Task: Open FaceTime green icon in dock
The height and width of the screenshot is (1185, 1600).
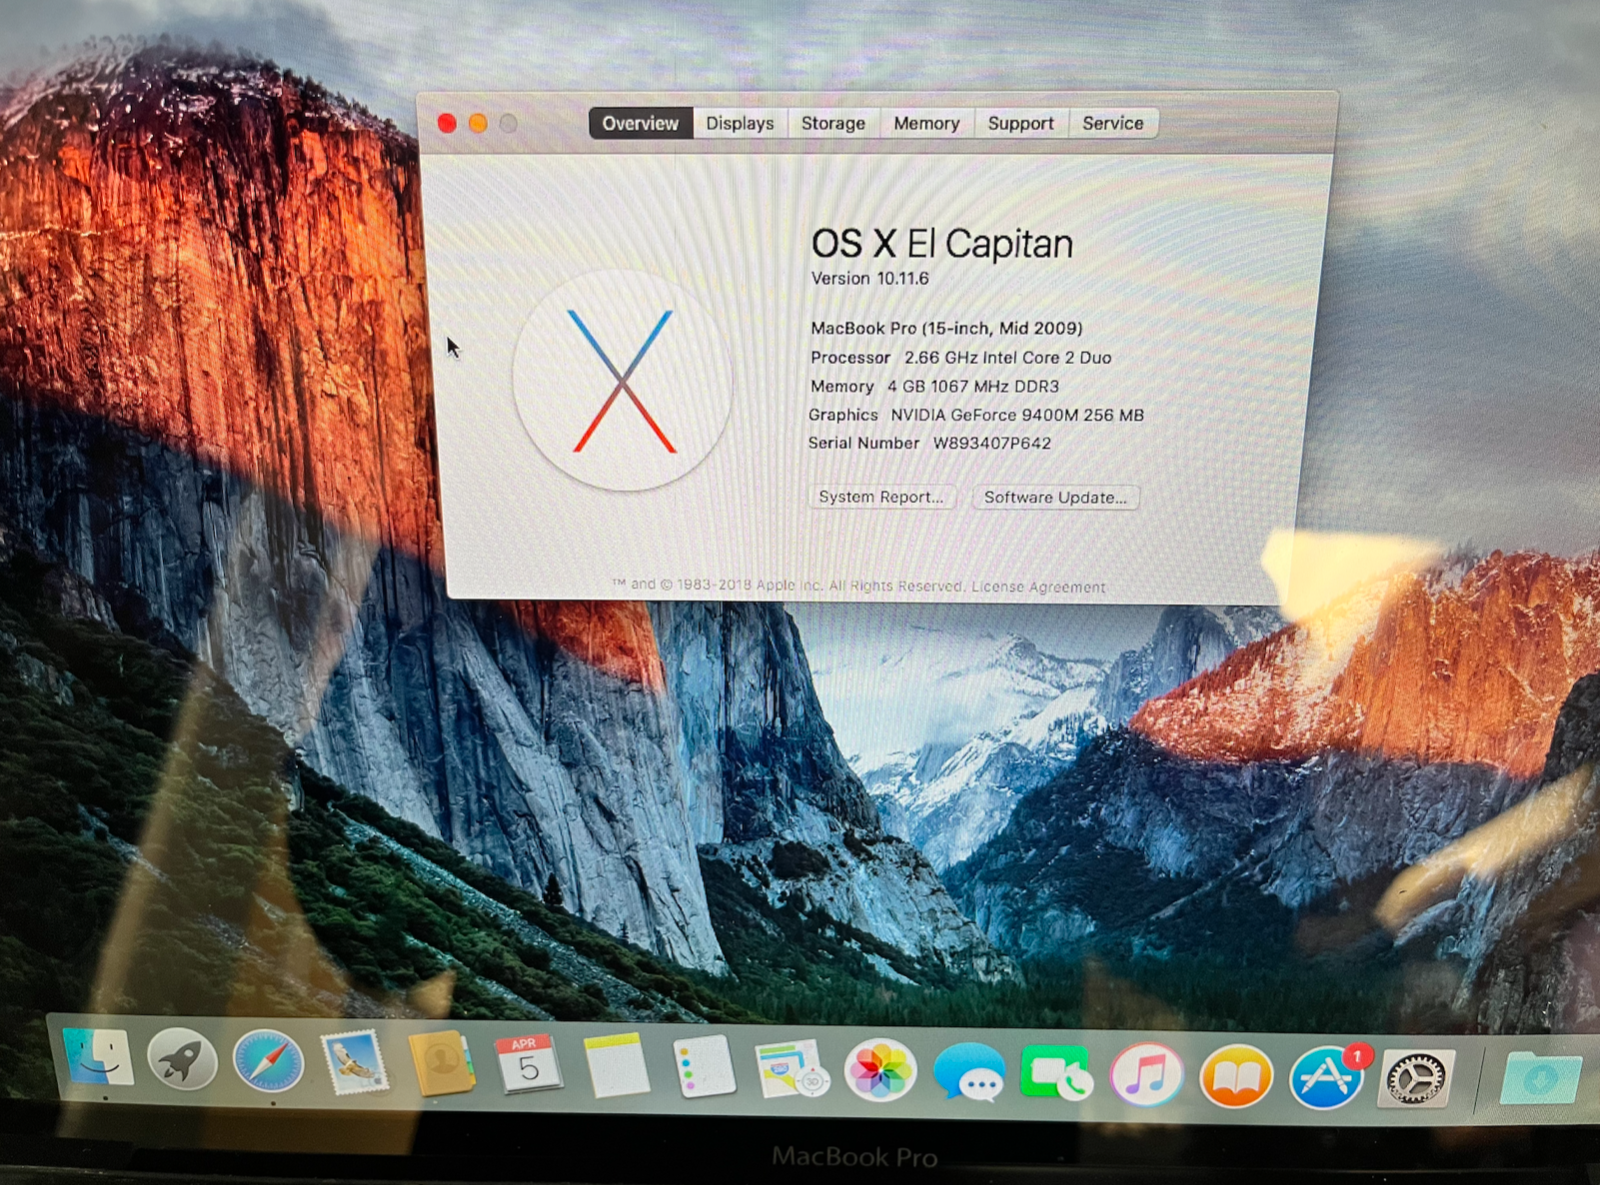Action: point(1056,1074)
